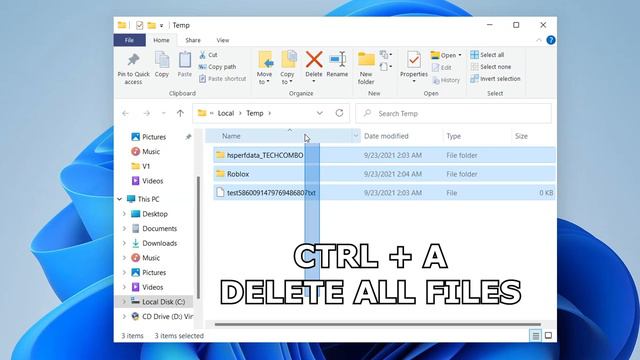Select the test5860091479769486807.txt file
The image size is (640, 360).
pyautogui.click(x=384, y=193)
